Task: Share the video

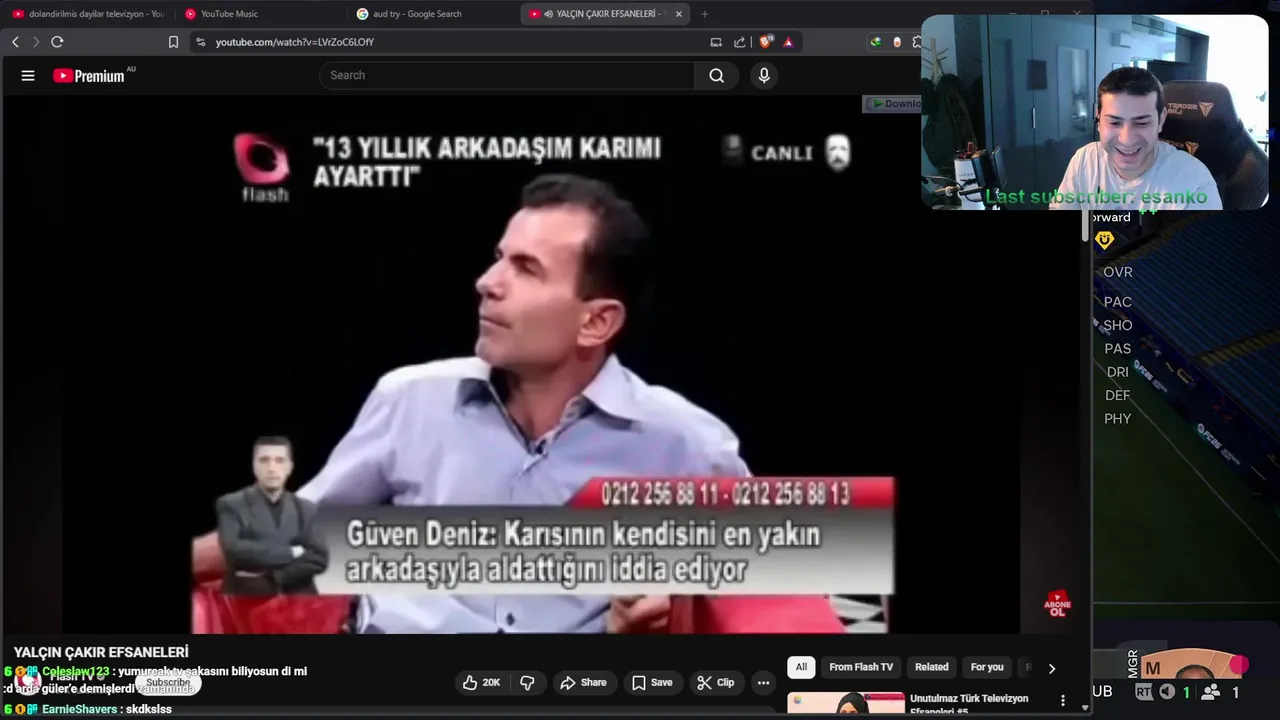Action: [x=583, y=682]
